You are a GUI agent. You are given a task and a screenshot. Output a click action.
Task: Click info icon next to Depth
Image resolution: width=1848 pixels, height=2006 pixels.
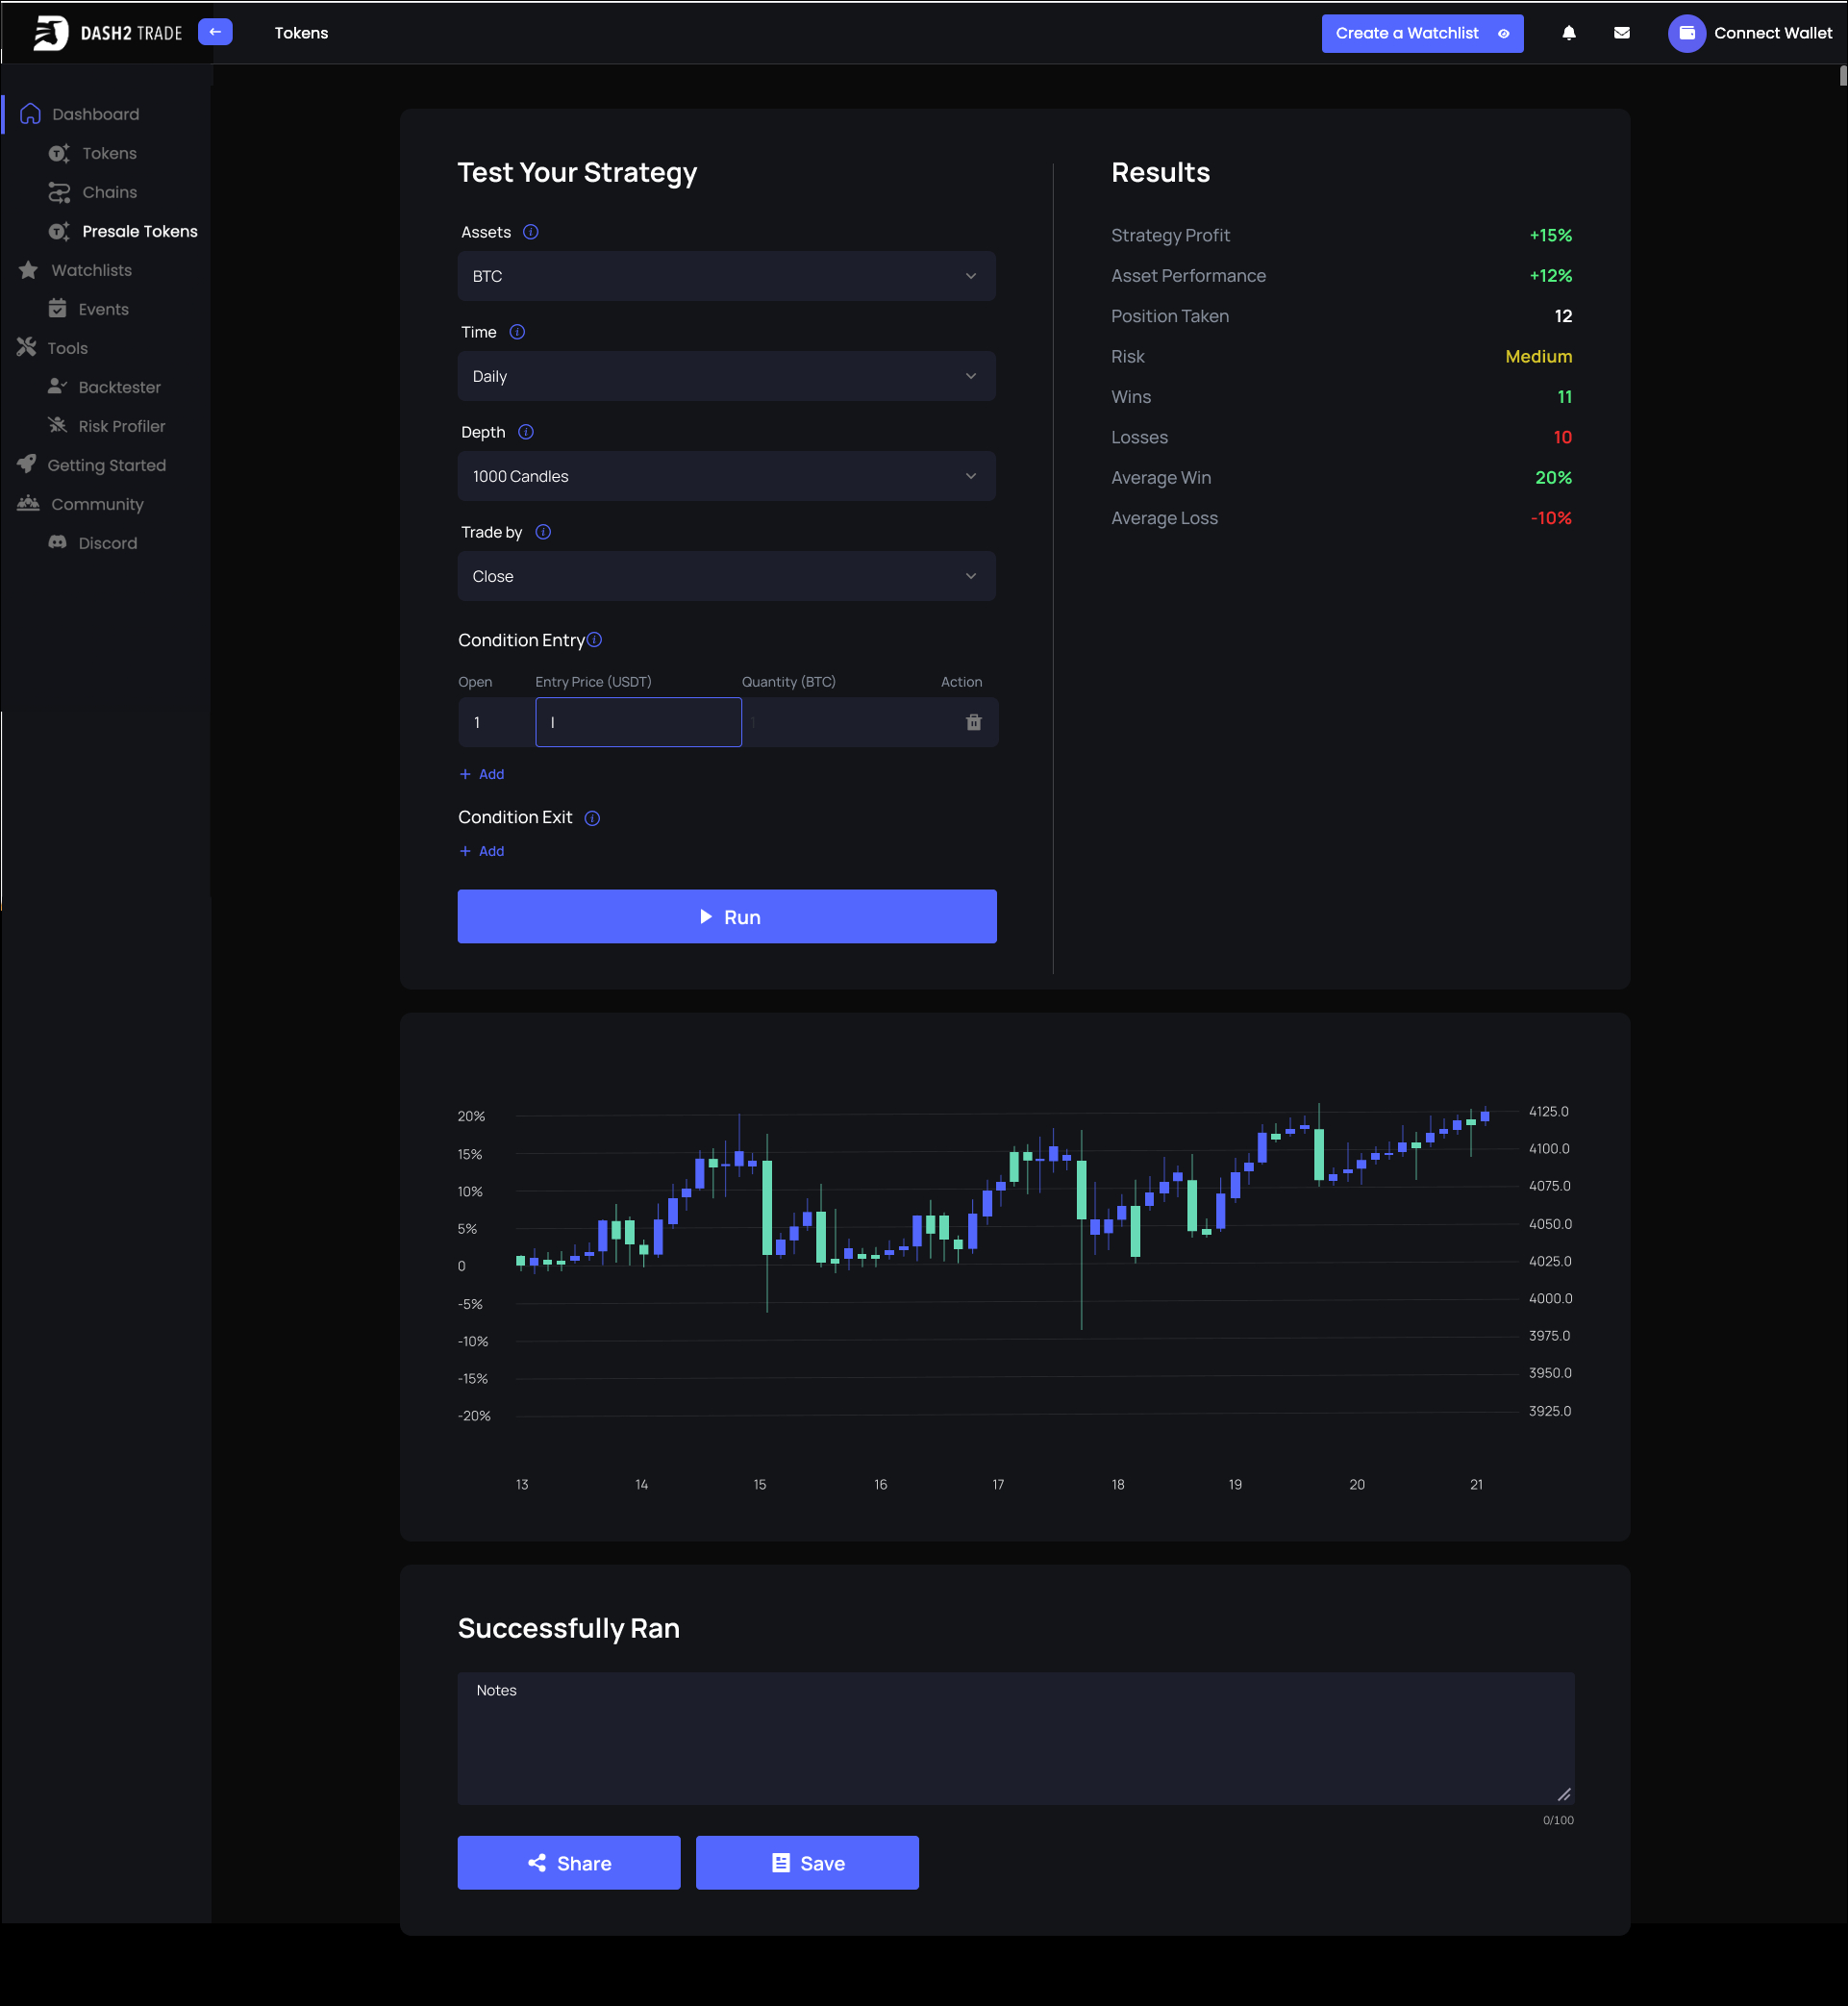526,432
